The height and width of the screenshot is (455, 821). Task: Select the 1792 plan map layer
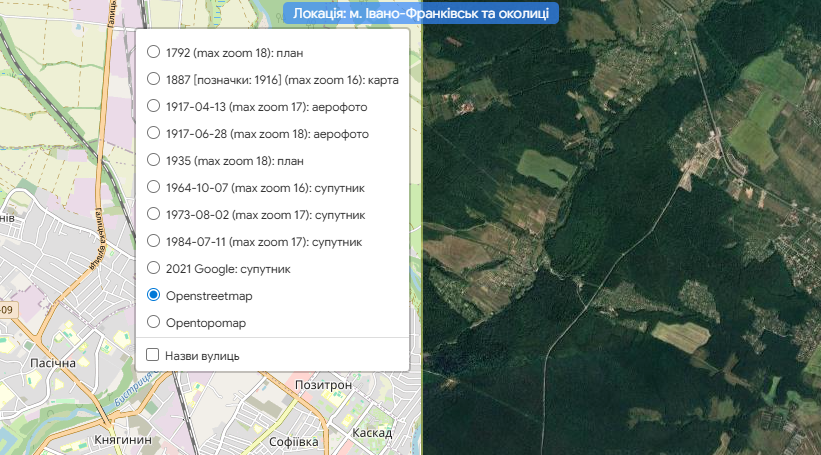tap(153, 52)
